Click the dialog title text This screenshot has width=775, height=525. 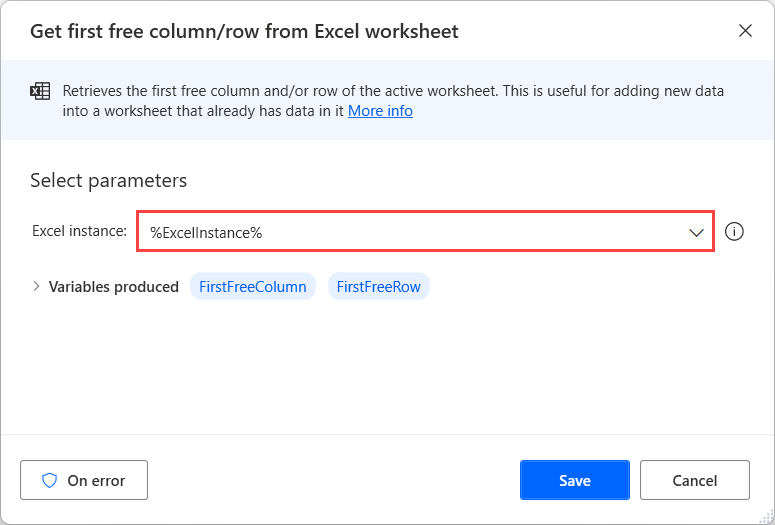[244, 31]
